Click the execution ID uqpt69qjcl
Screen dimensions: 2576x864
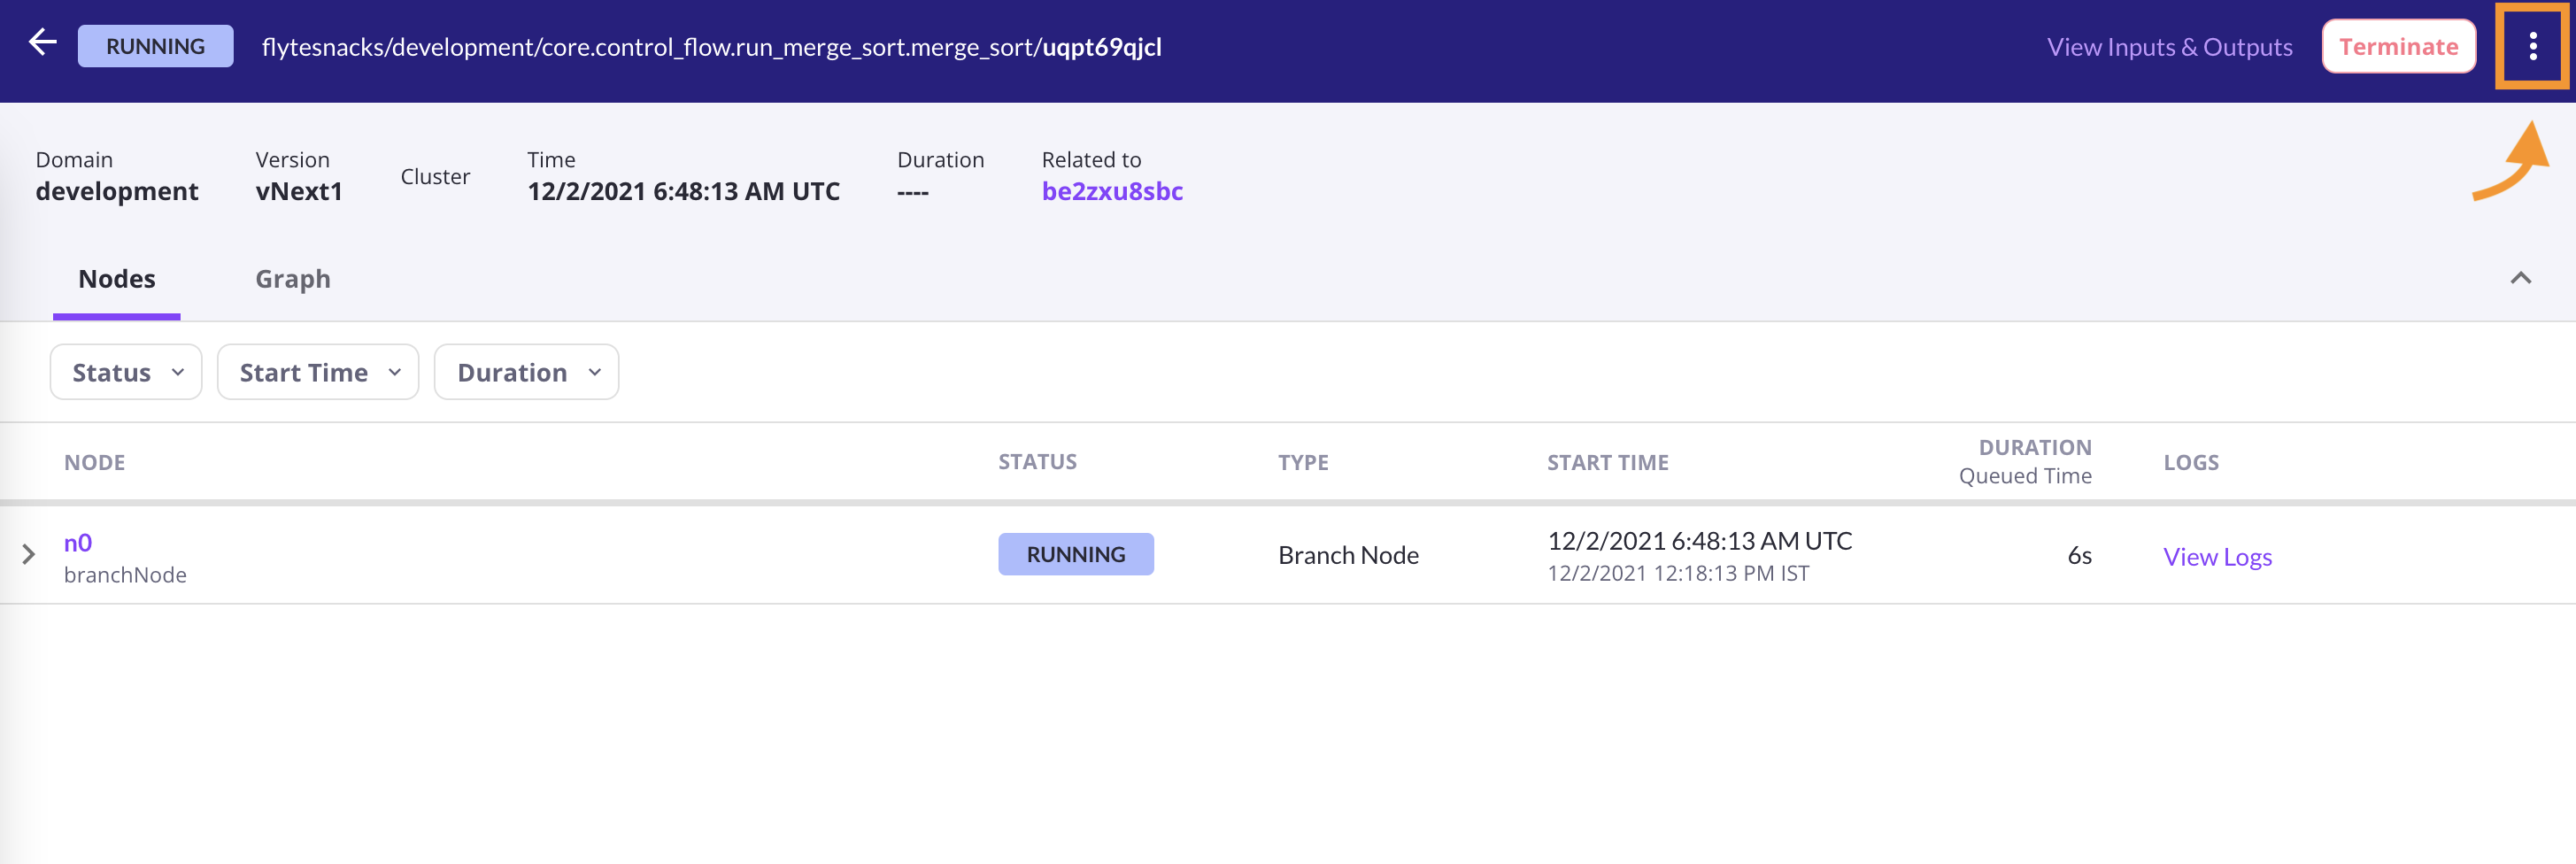click(x=1102, y=47)
